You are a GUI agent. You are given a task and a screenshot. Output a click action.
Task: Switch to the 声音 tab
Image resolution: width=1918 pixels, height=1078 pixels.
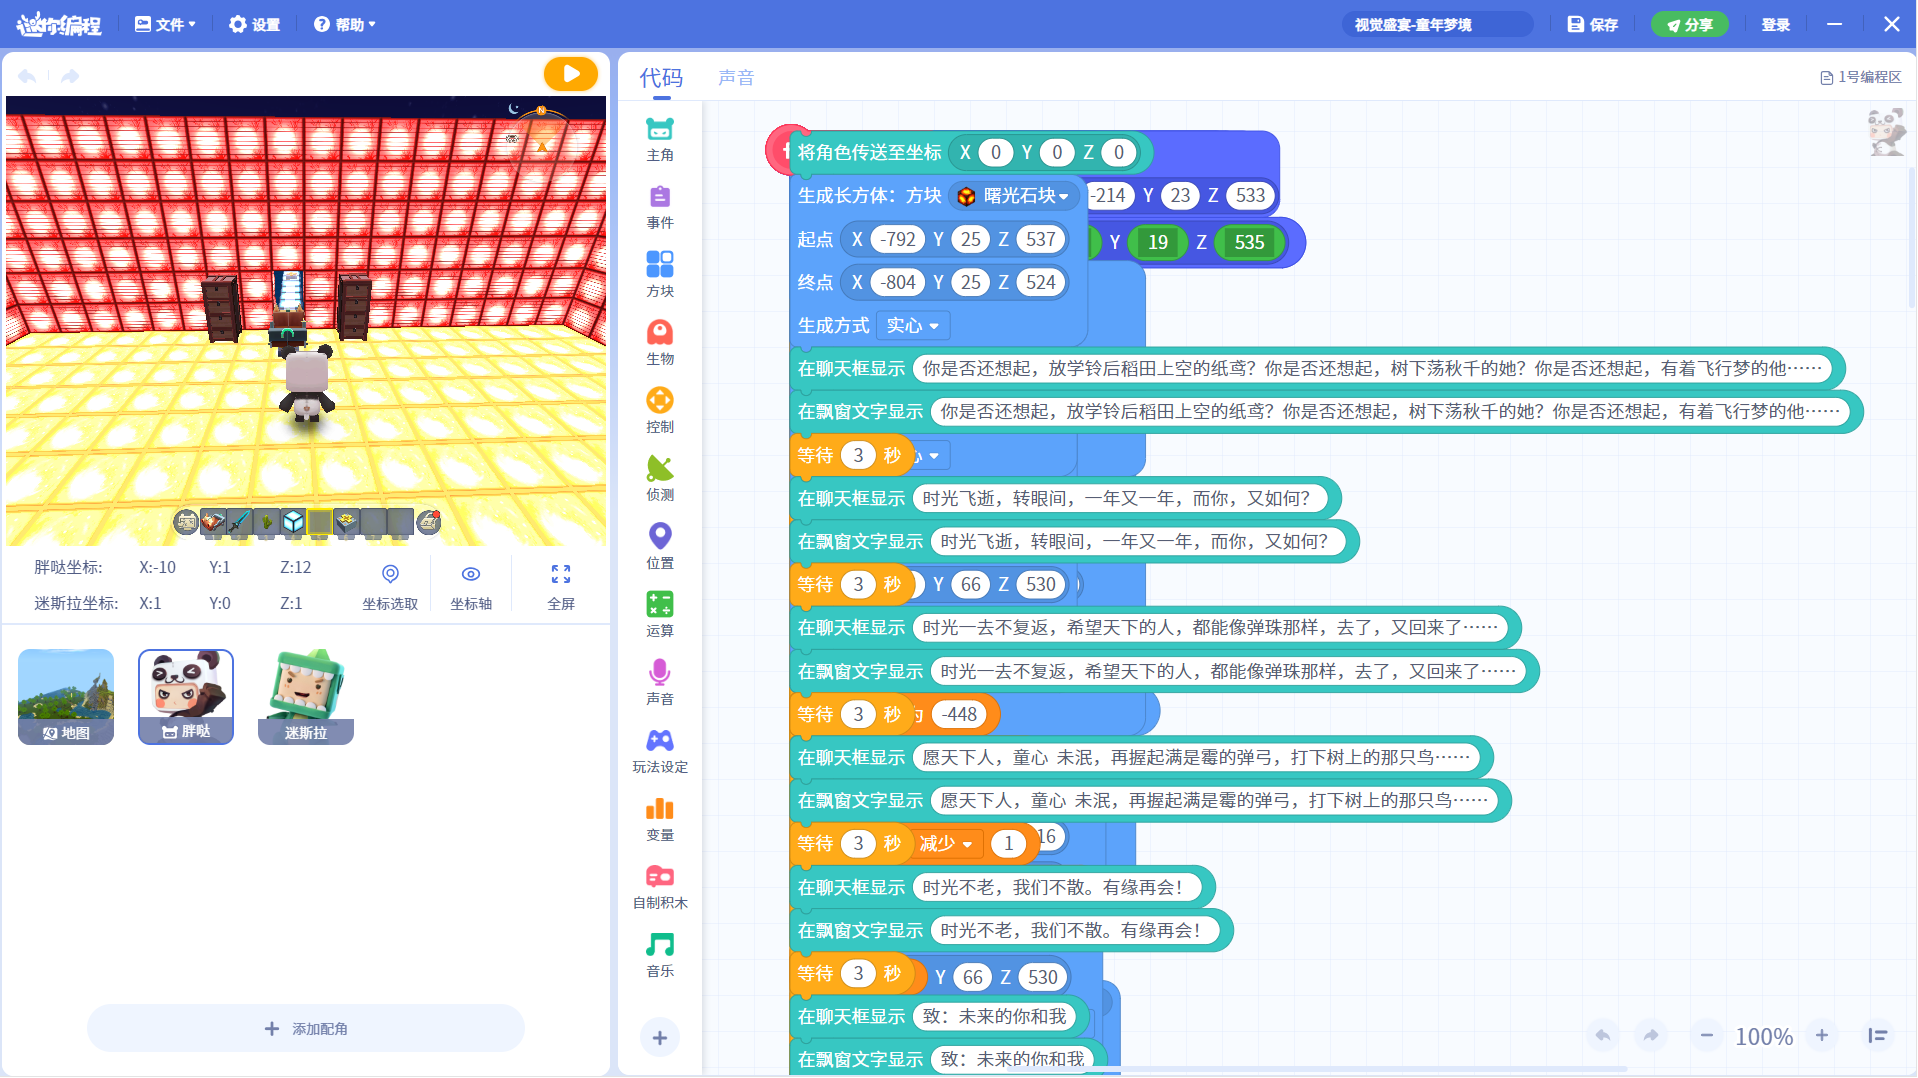pos(736,78)
